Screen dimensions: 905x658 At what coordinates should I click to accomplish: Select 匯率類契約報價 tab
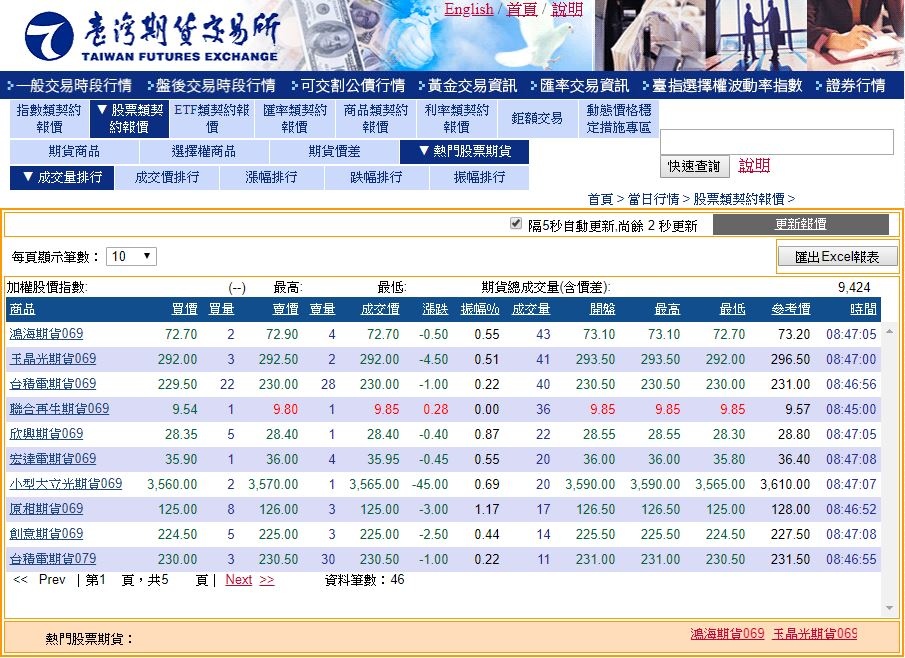point(295,118)
